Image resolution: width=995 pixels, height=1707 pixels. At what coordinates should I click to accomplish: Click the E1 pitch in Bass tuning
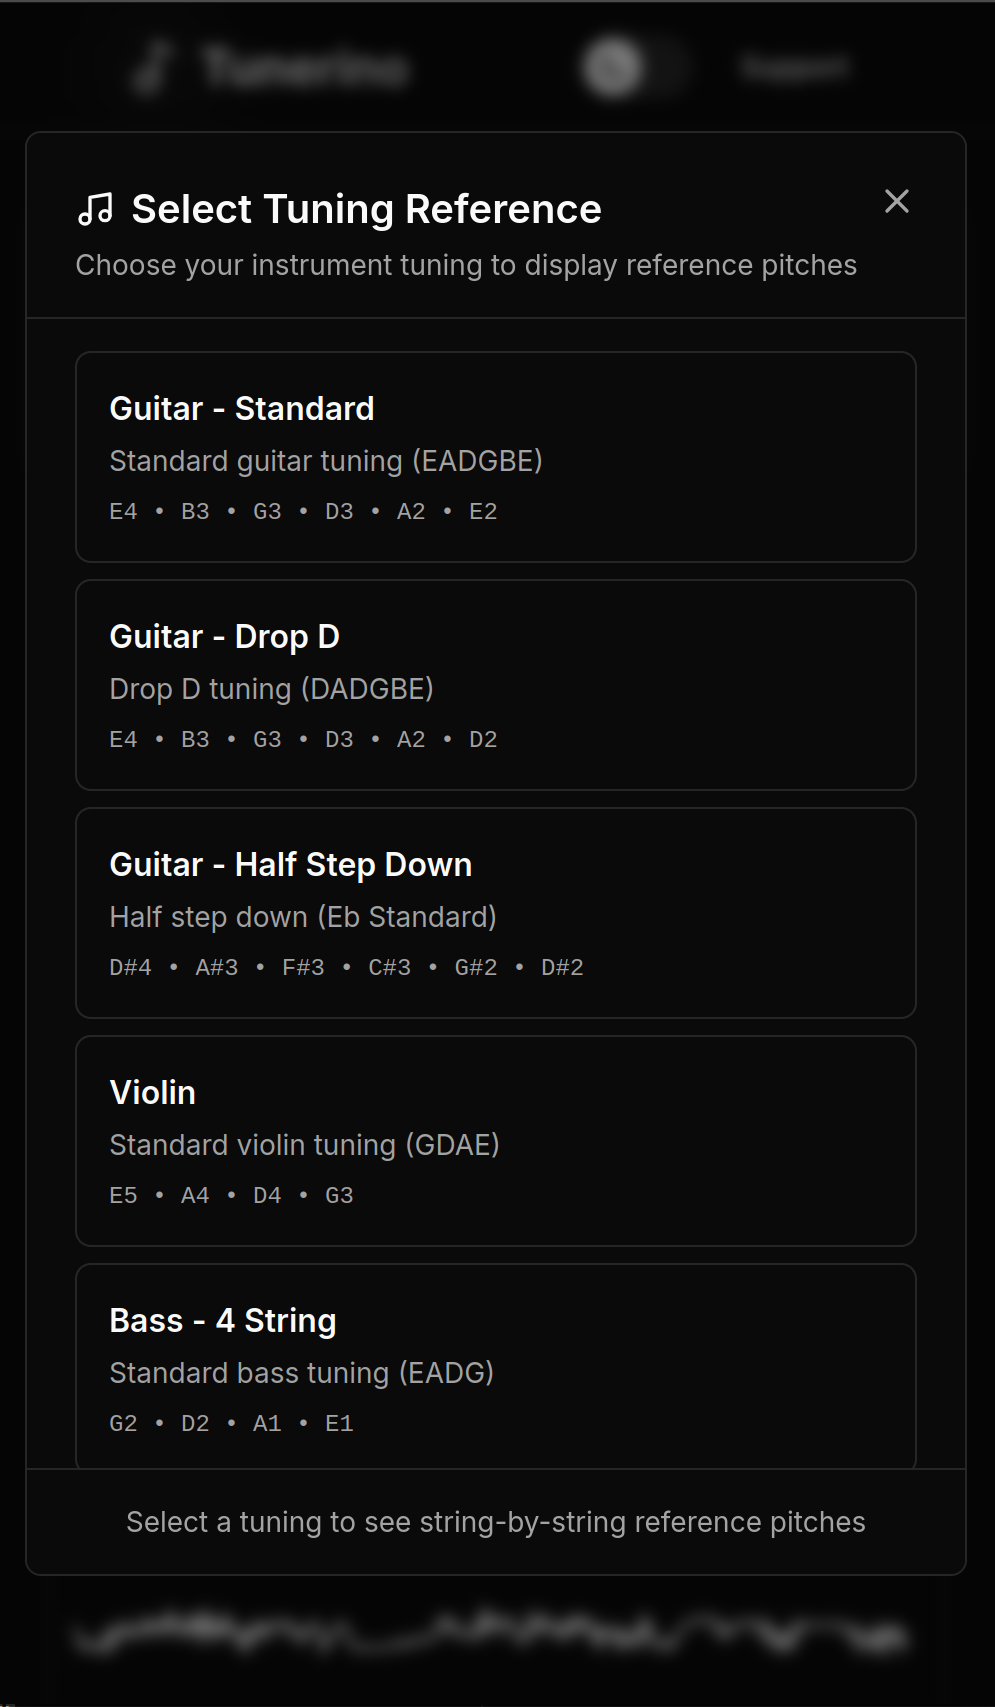(339, 1422)
